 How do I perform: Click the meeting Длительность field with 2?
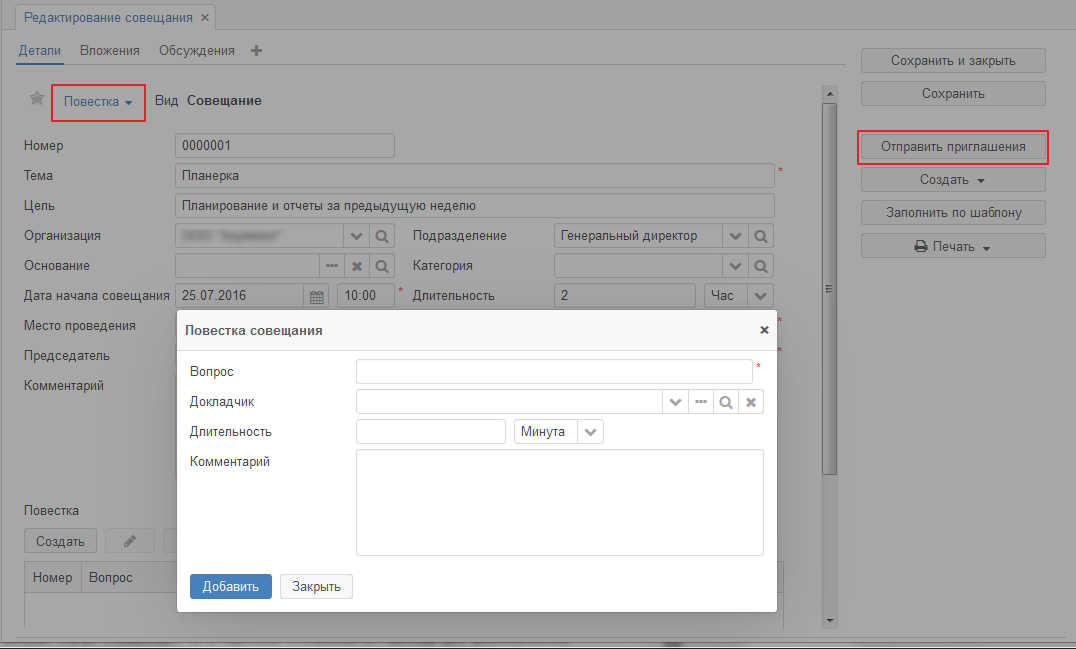coord(625,296)
